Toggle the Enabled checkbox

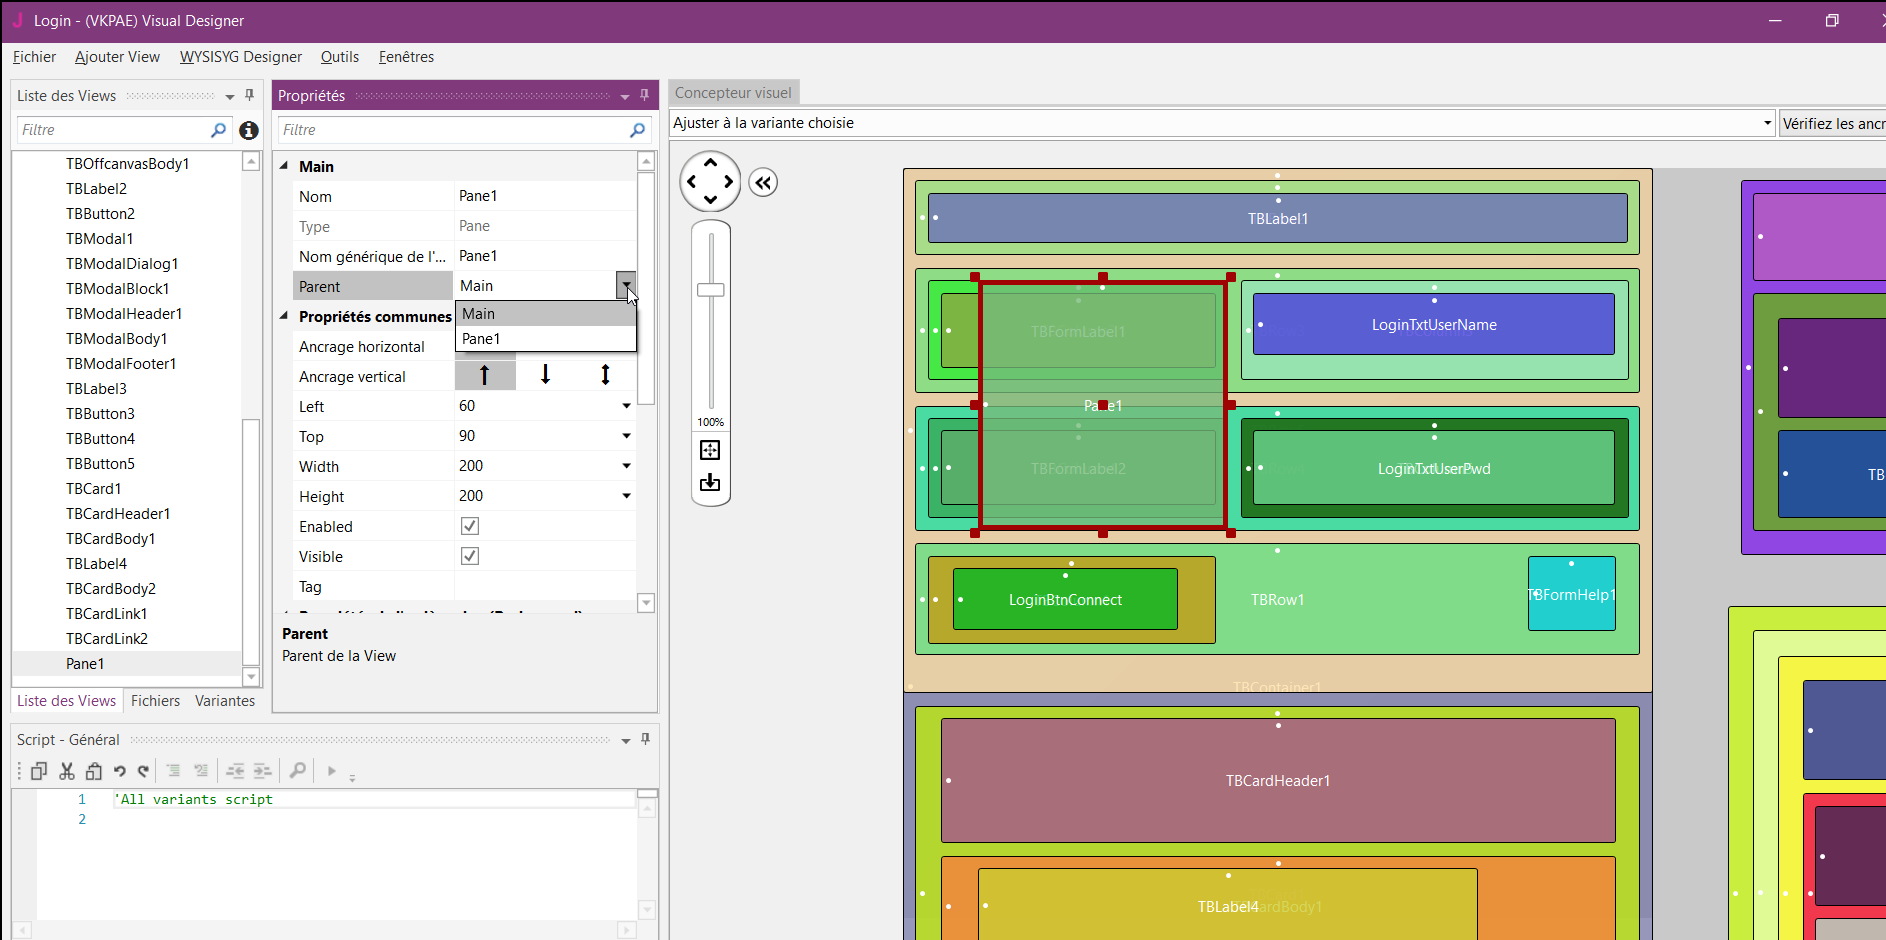[x=469, y=526]
